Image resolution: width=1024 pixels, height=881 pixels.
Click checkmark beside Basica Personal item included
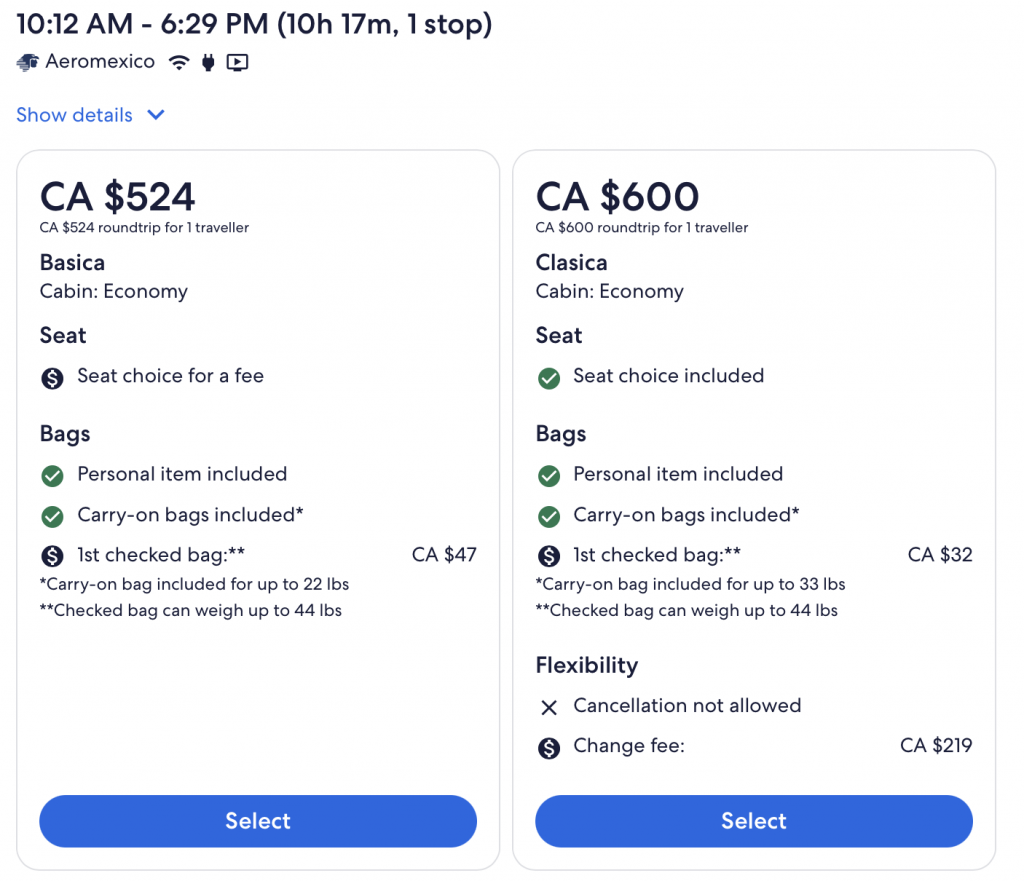pos(52,475)
